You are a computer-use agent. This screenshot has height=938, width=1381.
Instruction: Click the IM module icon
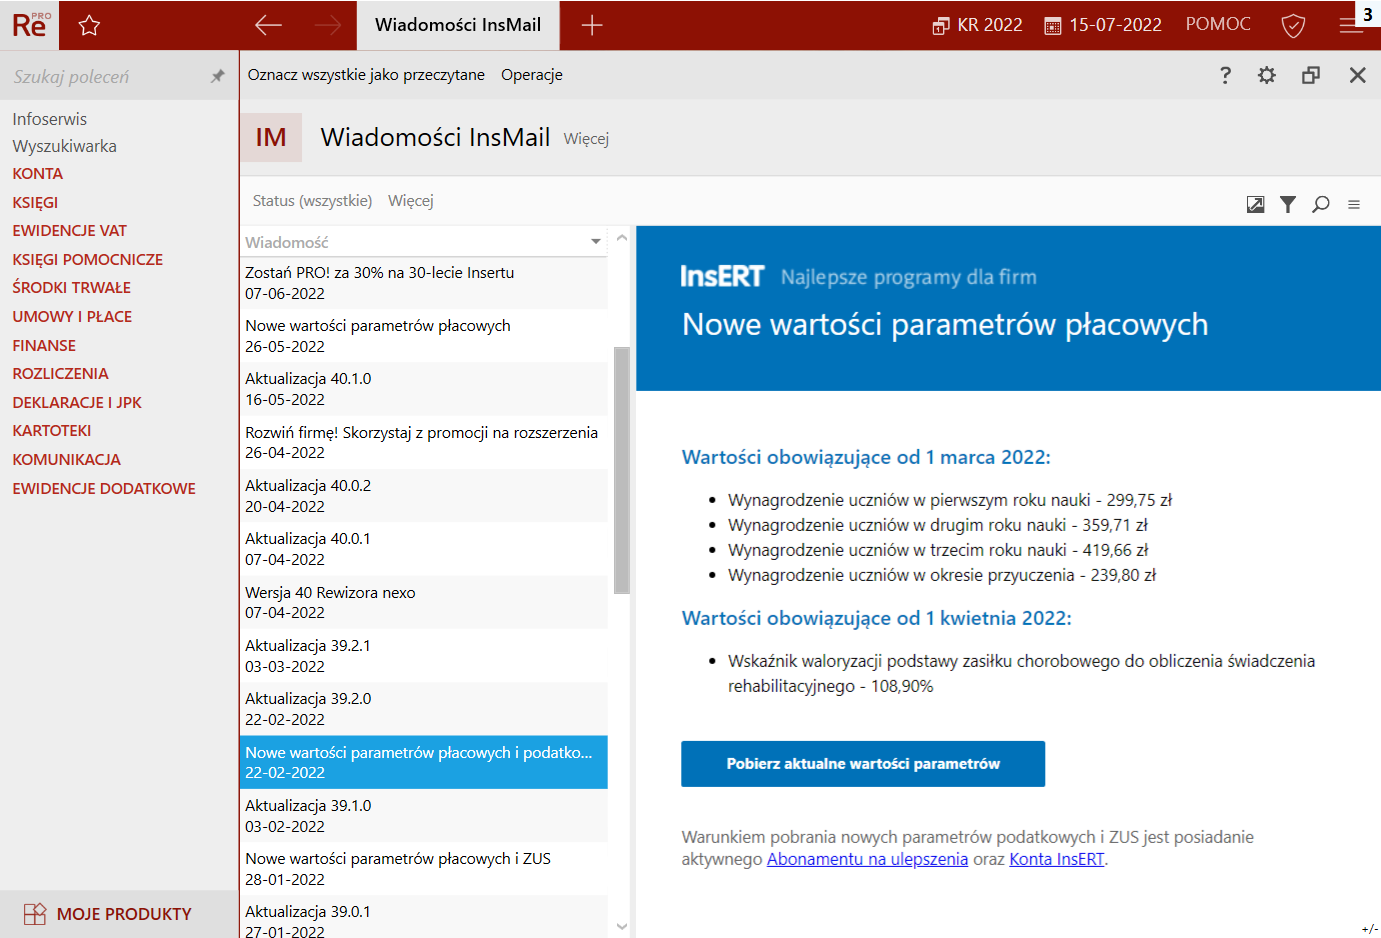click(270, 138)
